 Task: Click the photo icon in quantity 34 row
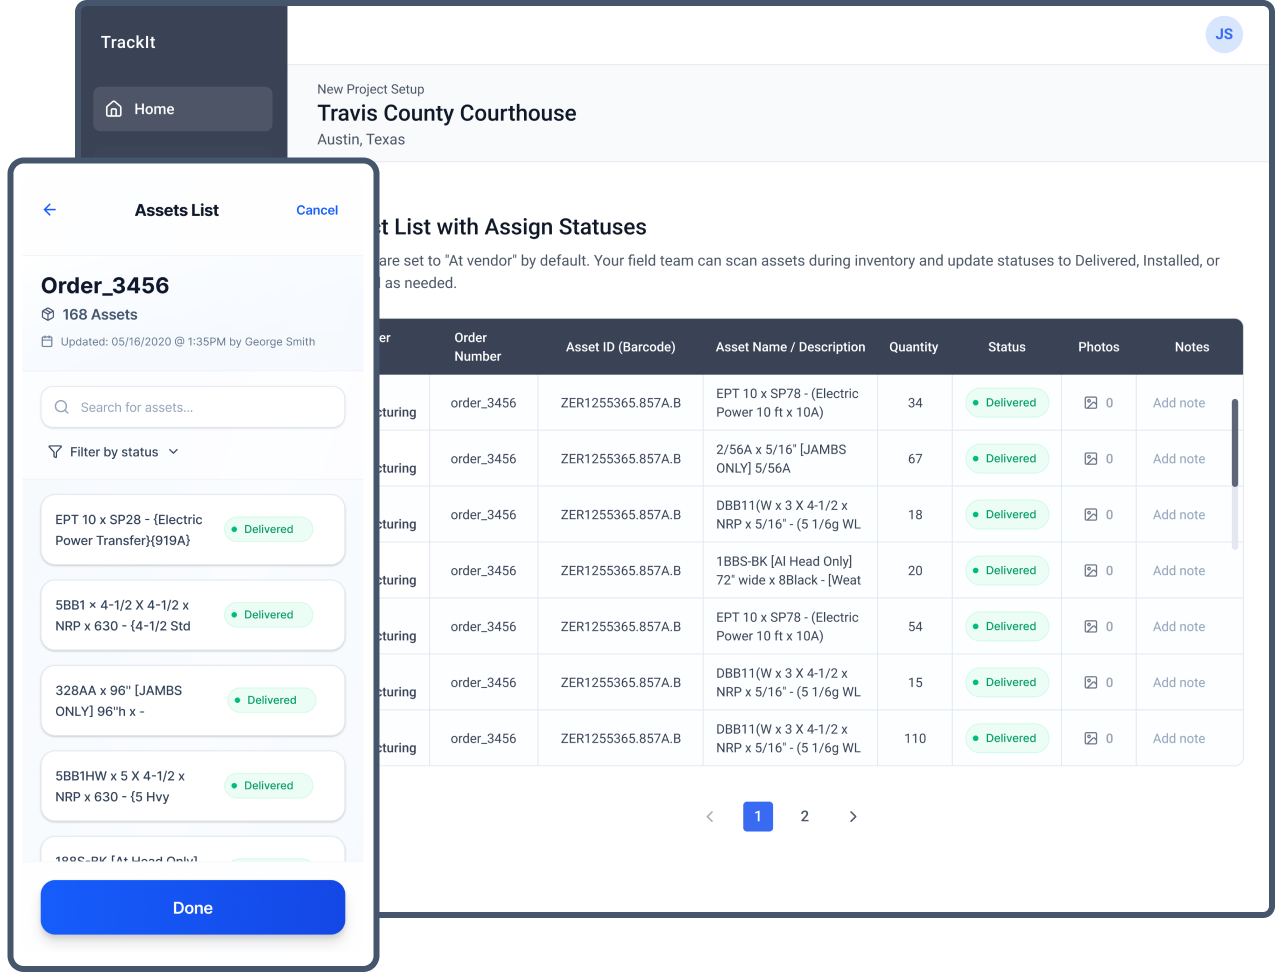(x=1091, y=403)
